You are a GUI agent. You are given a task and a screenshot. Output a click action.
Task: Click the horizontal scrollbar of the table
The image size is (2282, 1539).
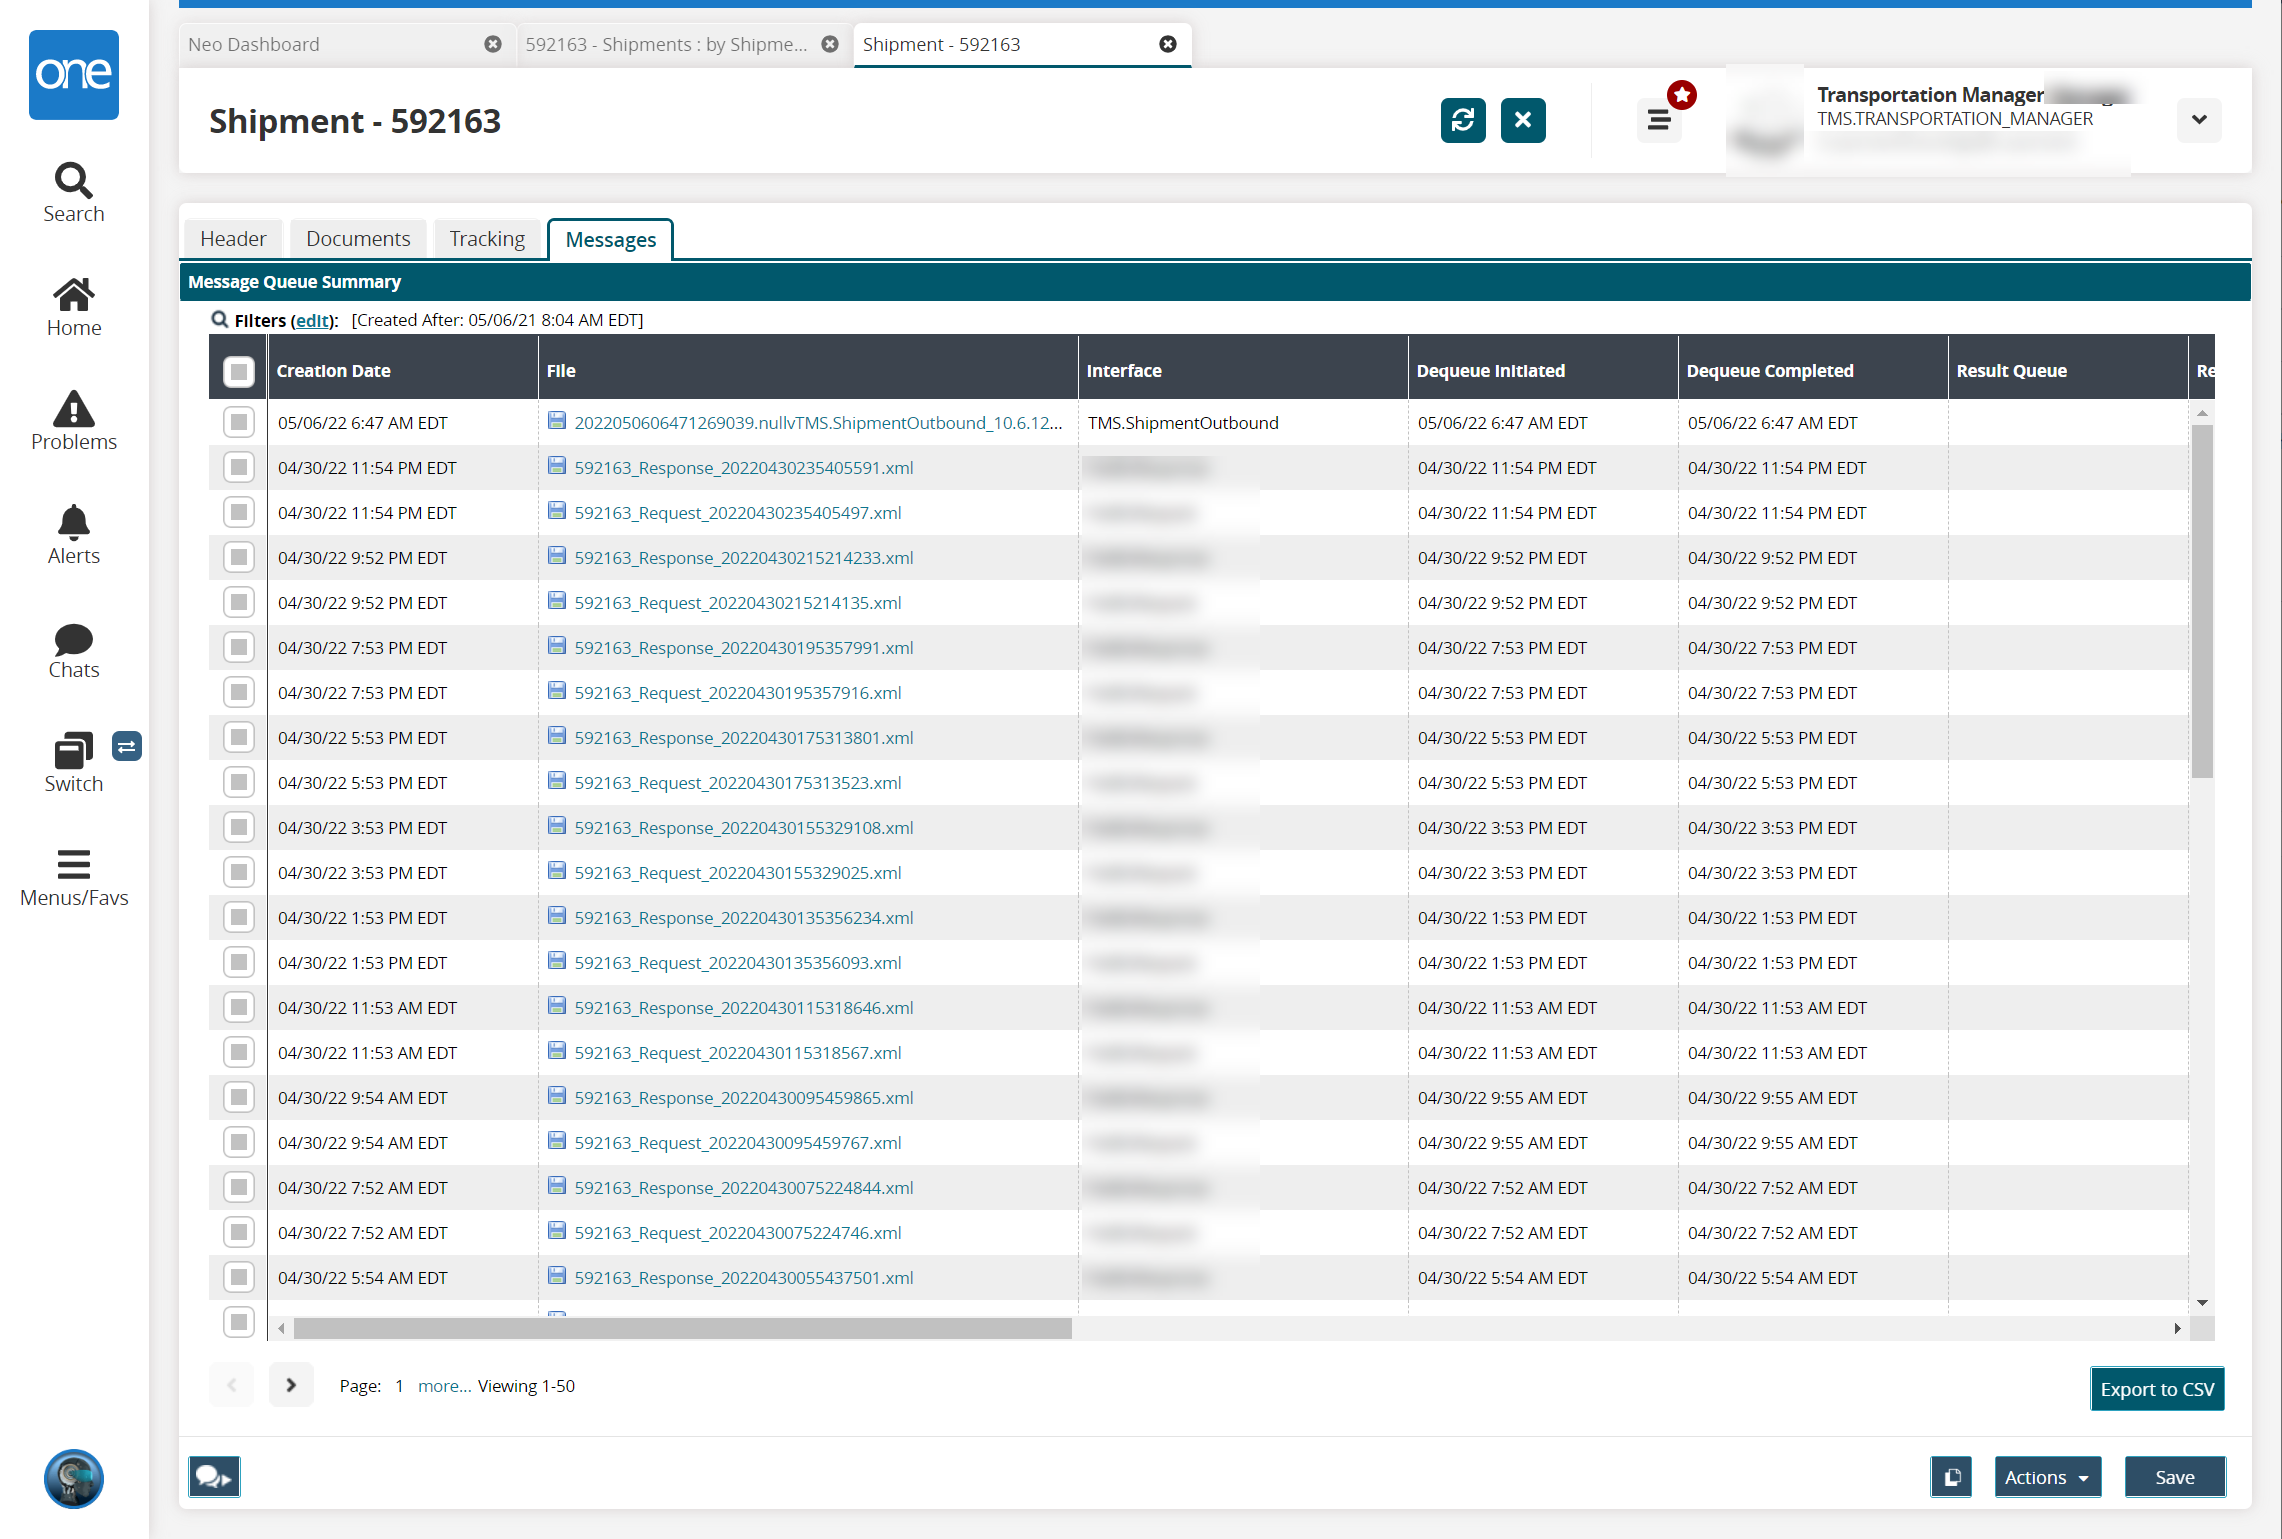coord(682,1329)
